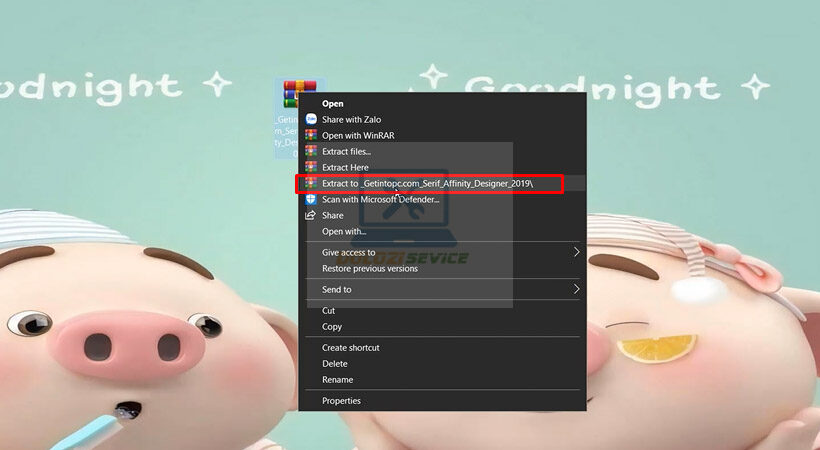820x450 pixels.
Task: Click the WinRAR icon beside Open with WinRAR
Action: pyautogui.click(x=311, y=135)
